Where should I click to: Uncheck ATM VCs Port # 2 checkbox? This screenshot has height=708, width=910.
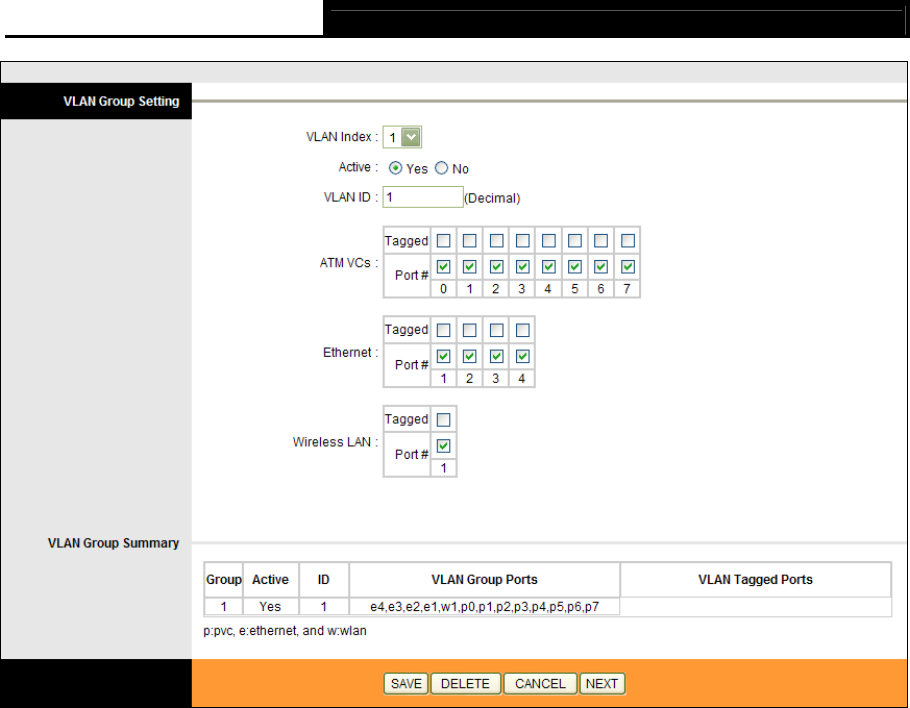pos(496,267)
